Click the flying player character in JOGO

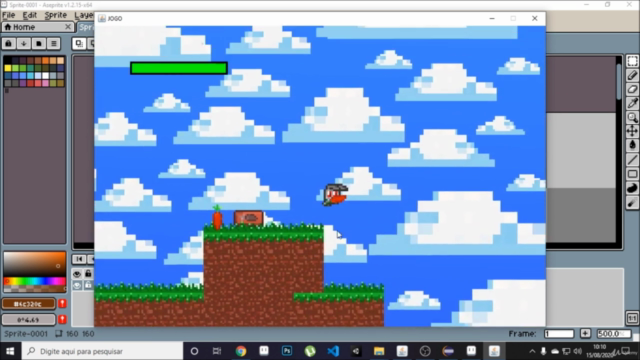(x=336, y=195)
